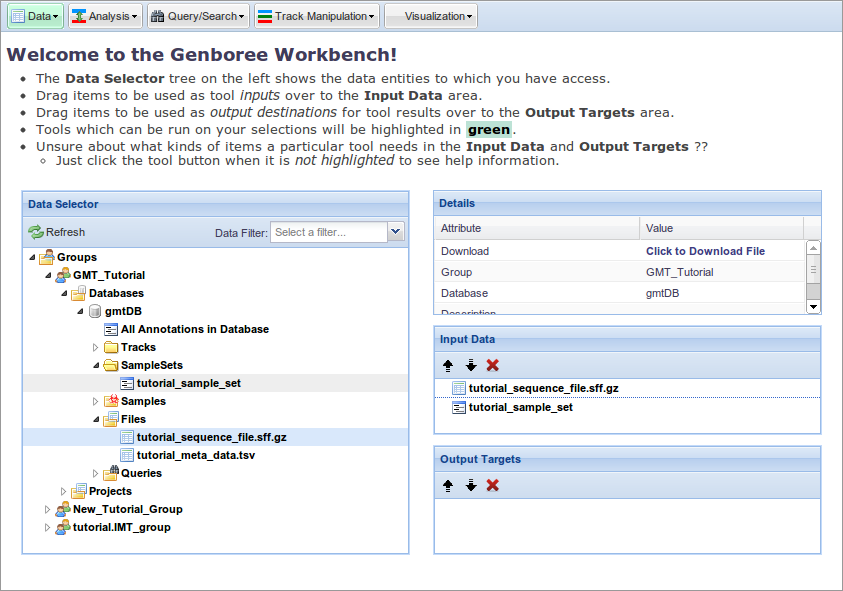Click the Projects folder icon

point(79,491)
